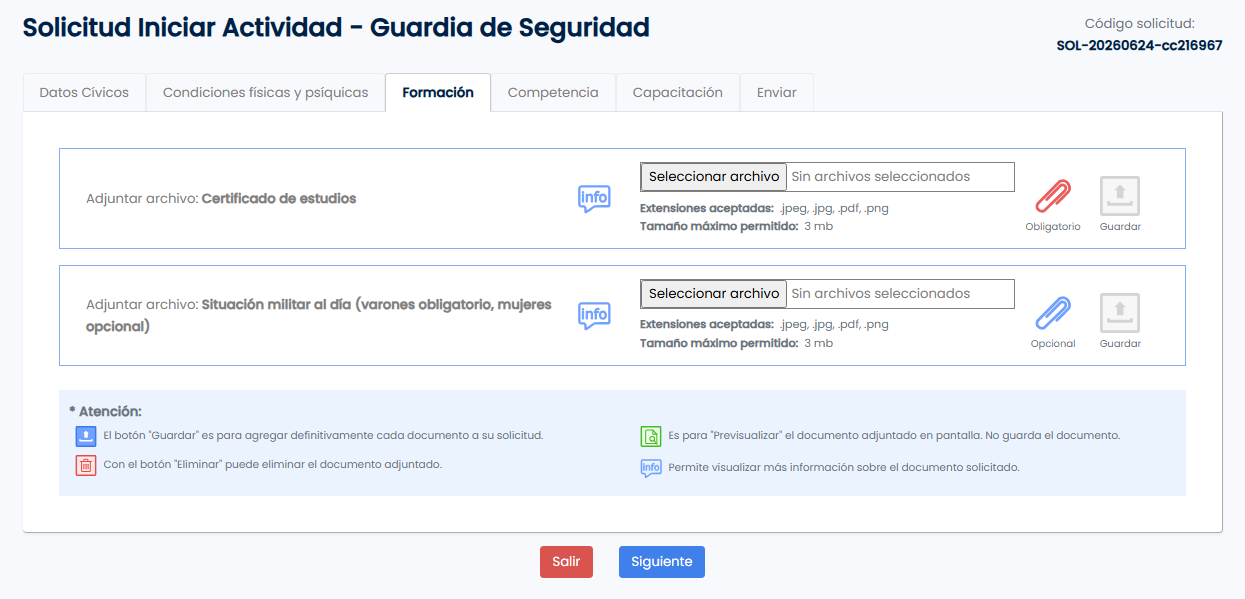Open info icon for Situación militar al día
Image resolution: width=1245 pixels, height=599 pixels.
(x=594, y=315)
